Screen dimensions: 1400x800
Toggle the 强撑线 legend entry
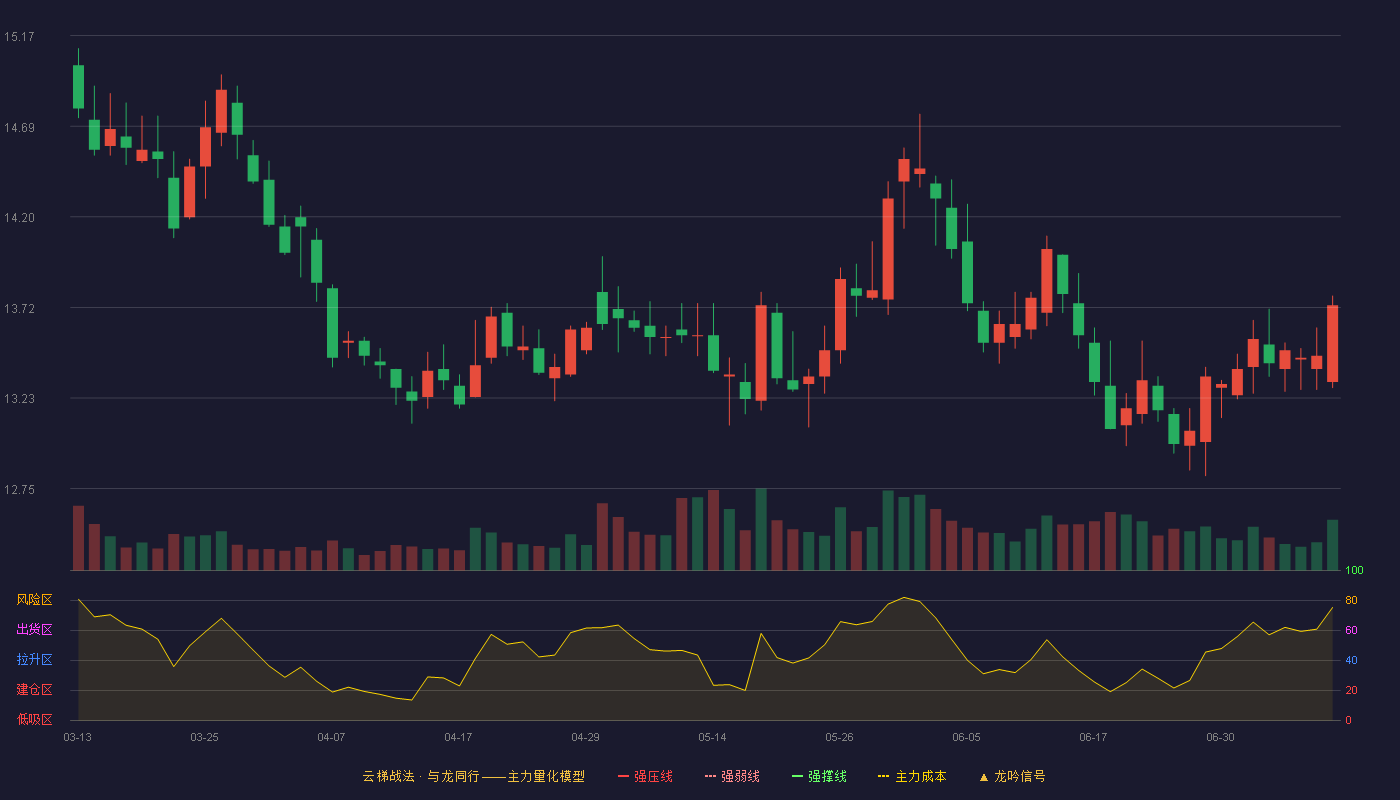(819, 776)
